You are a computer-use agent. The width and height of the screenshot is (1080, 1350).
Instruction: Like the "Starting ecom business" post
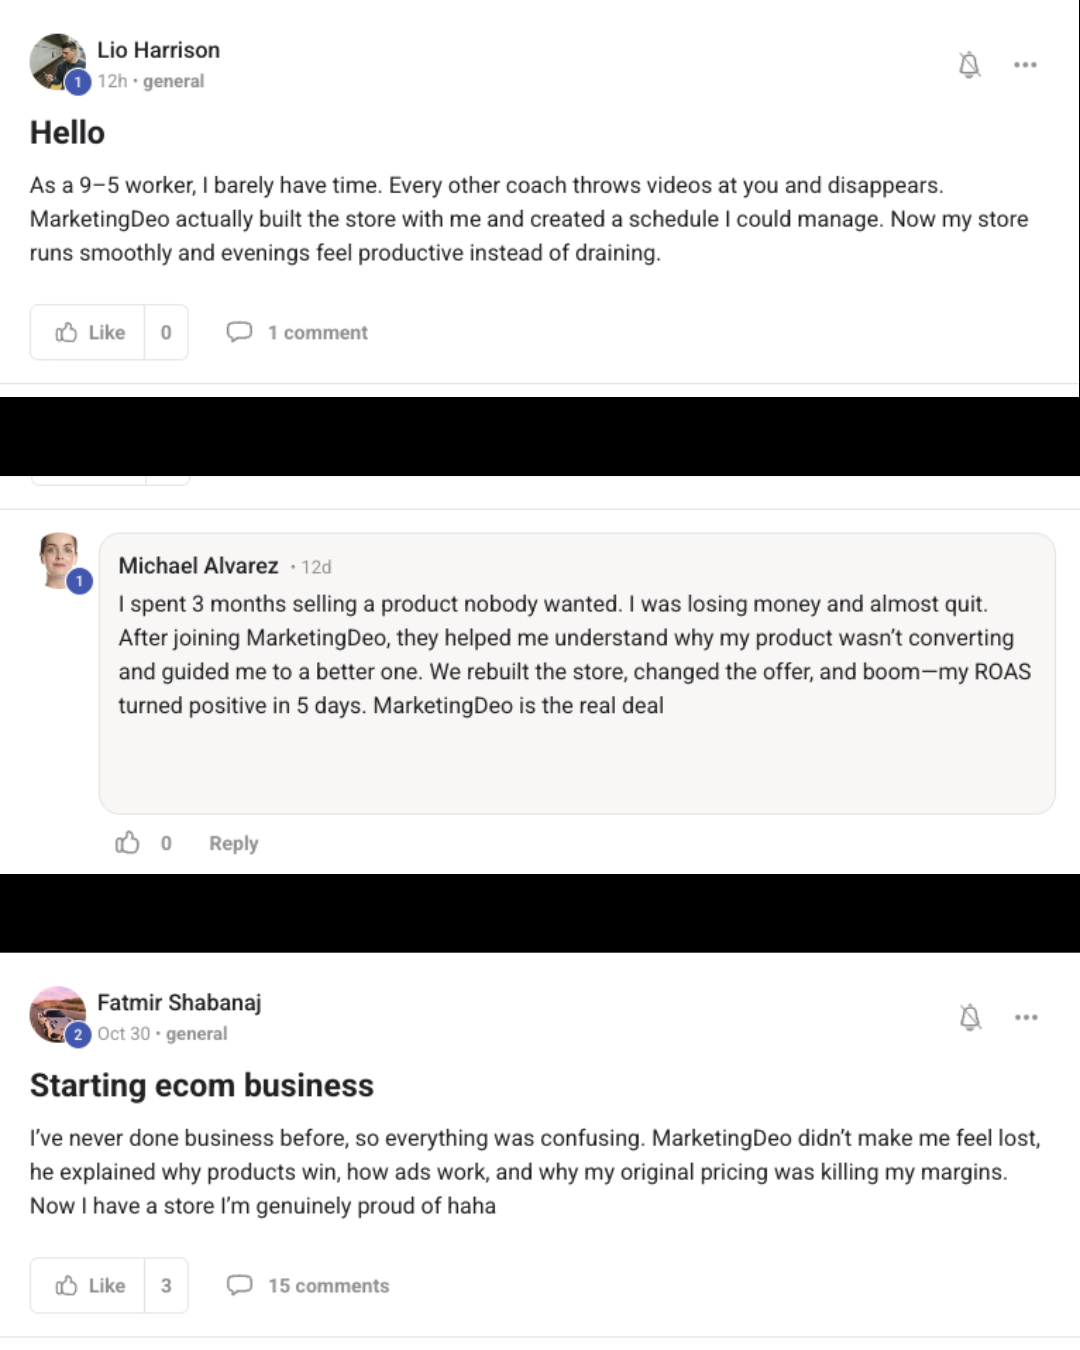(x=89, y=1285)
